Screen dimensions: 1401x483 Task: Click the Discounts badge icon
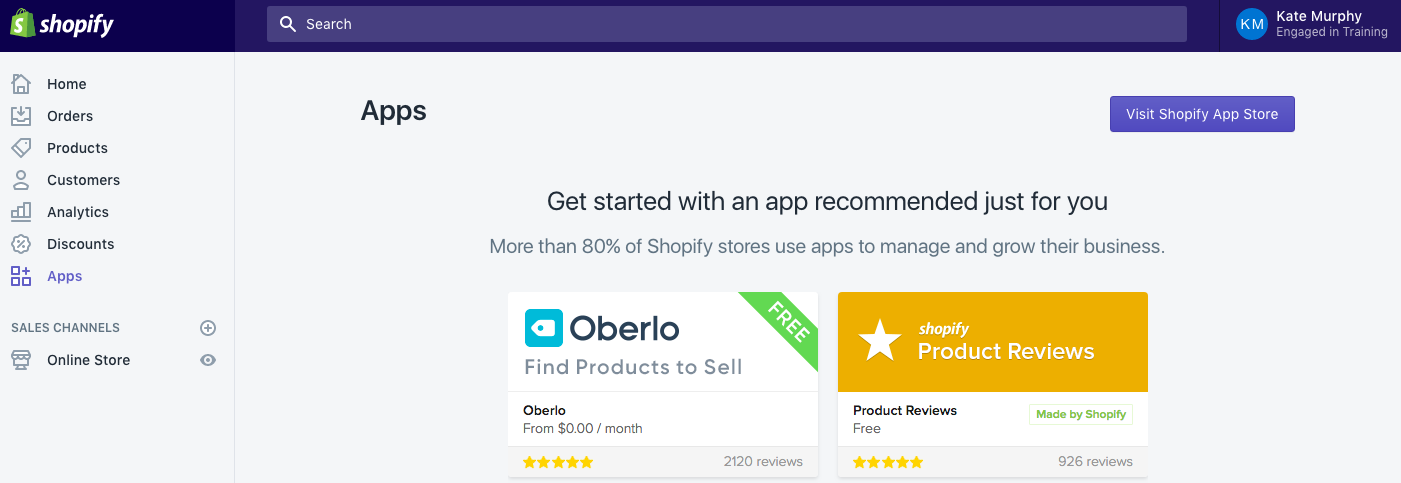[21, 244]
